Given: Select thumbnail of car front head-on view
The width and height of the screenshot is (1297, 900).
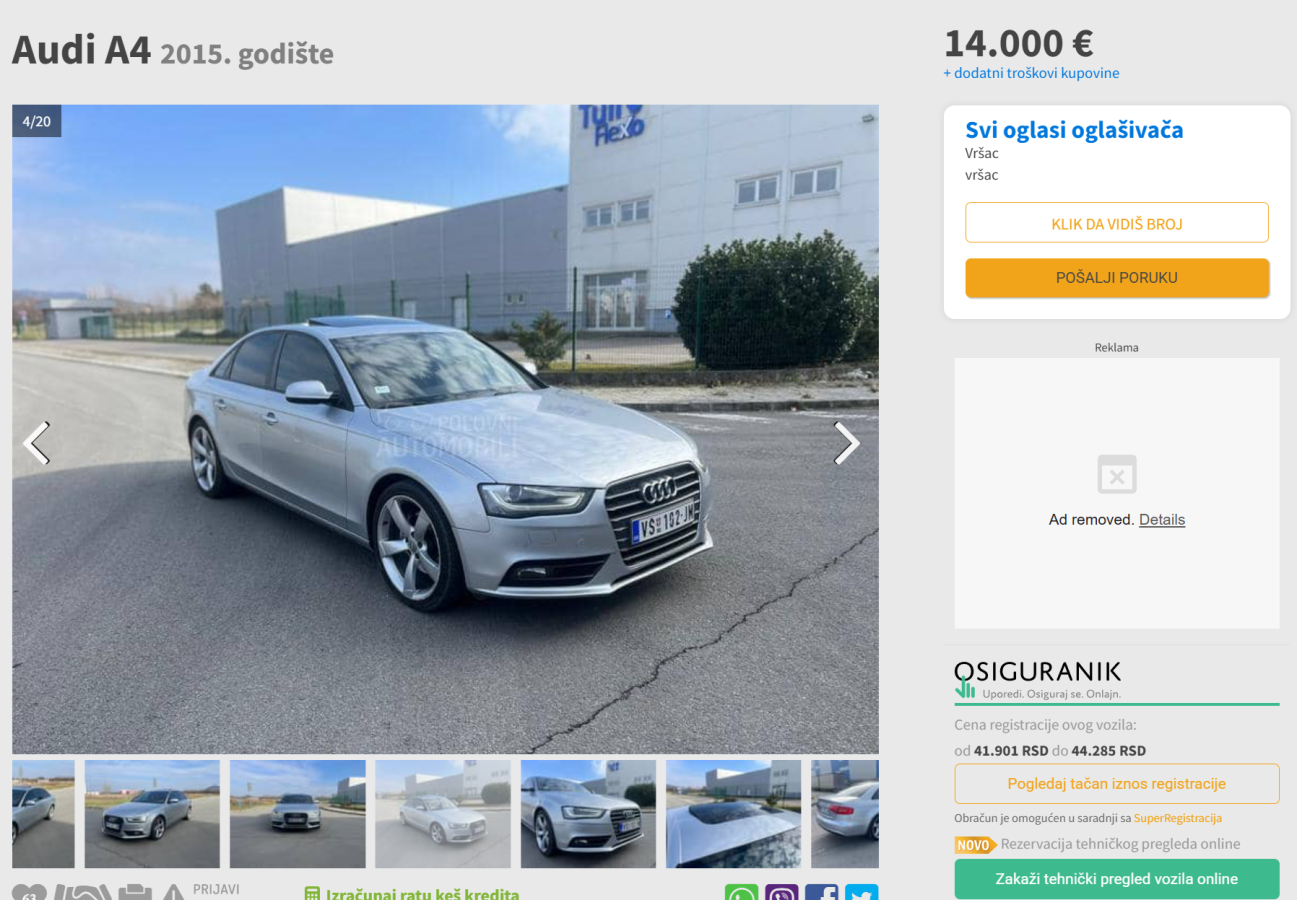Looking at the screenshot, I should click(297, 814).
